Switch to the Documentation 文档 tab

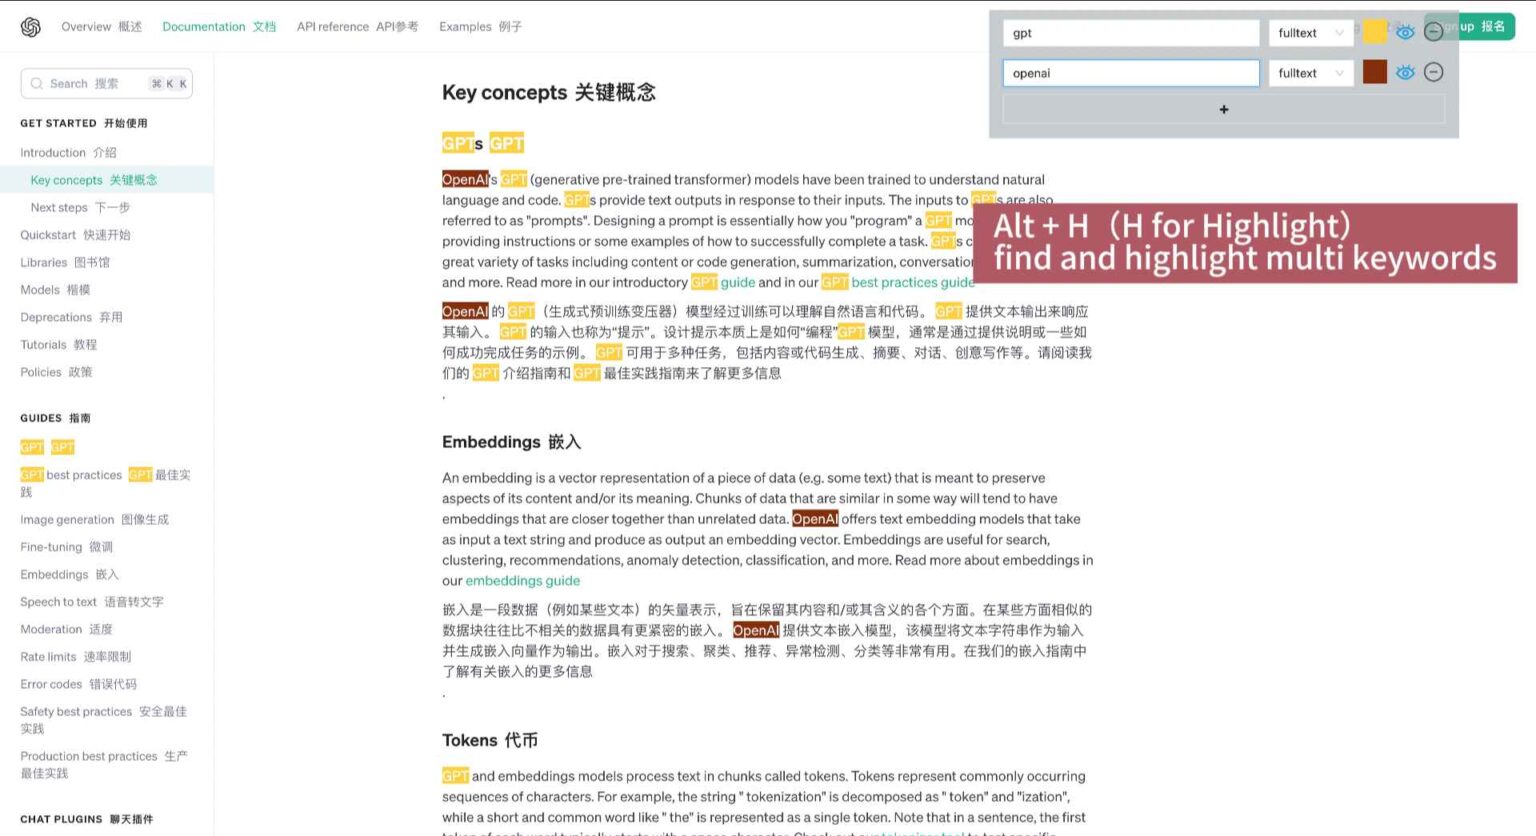tap(219, 27)
